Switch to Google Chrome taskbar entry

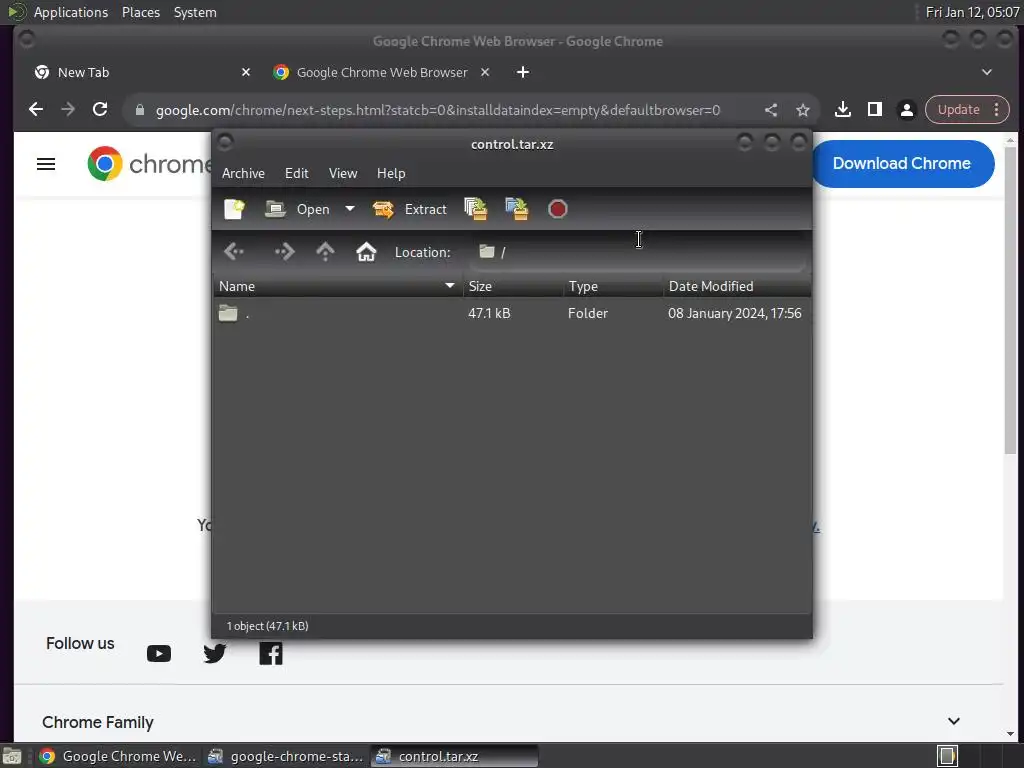[118, 756]
